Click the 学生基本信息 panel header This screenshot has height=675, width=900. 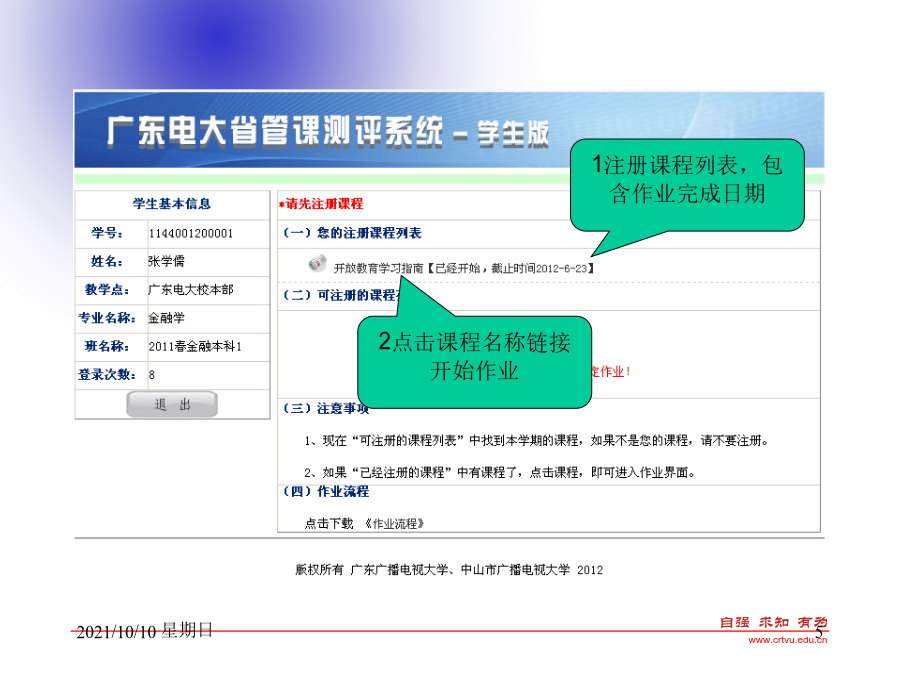pyautogui.click(x=172, y=204)
